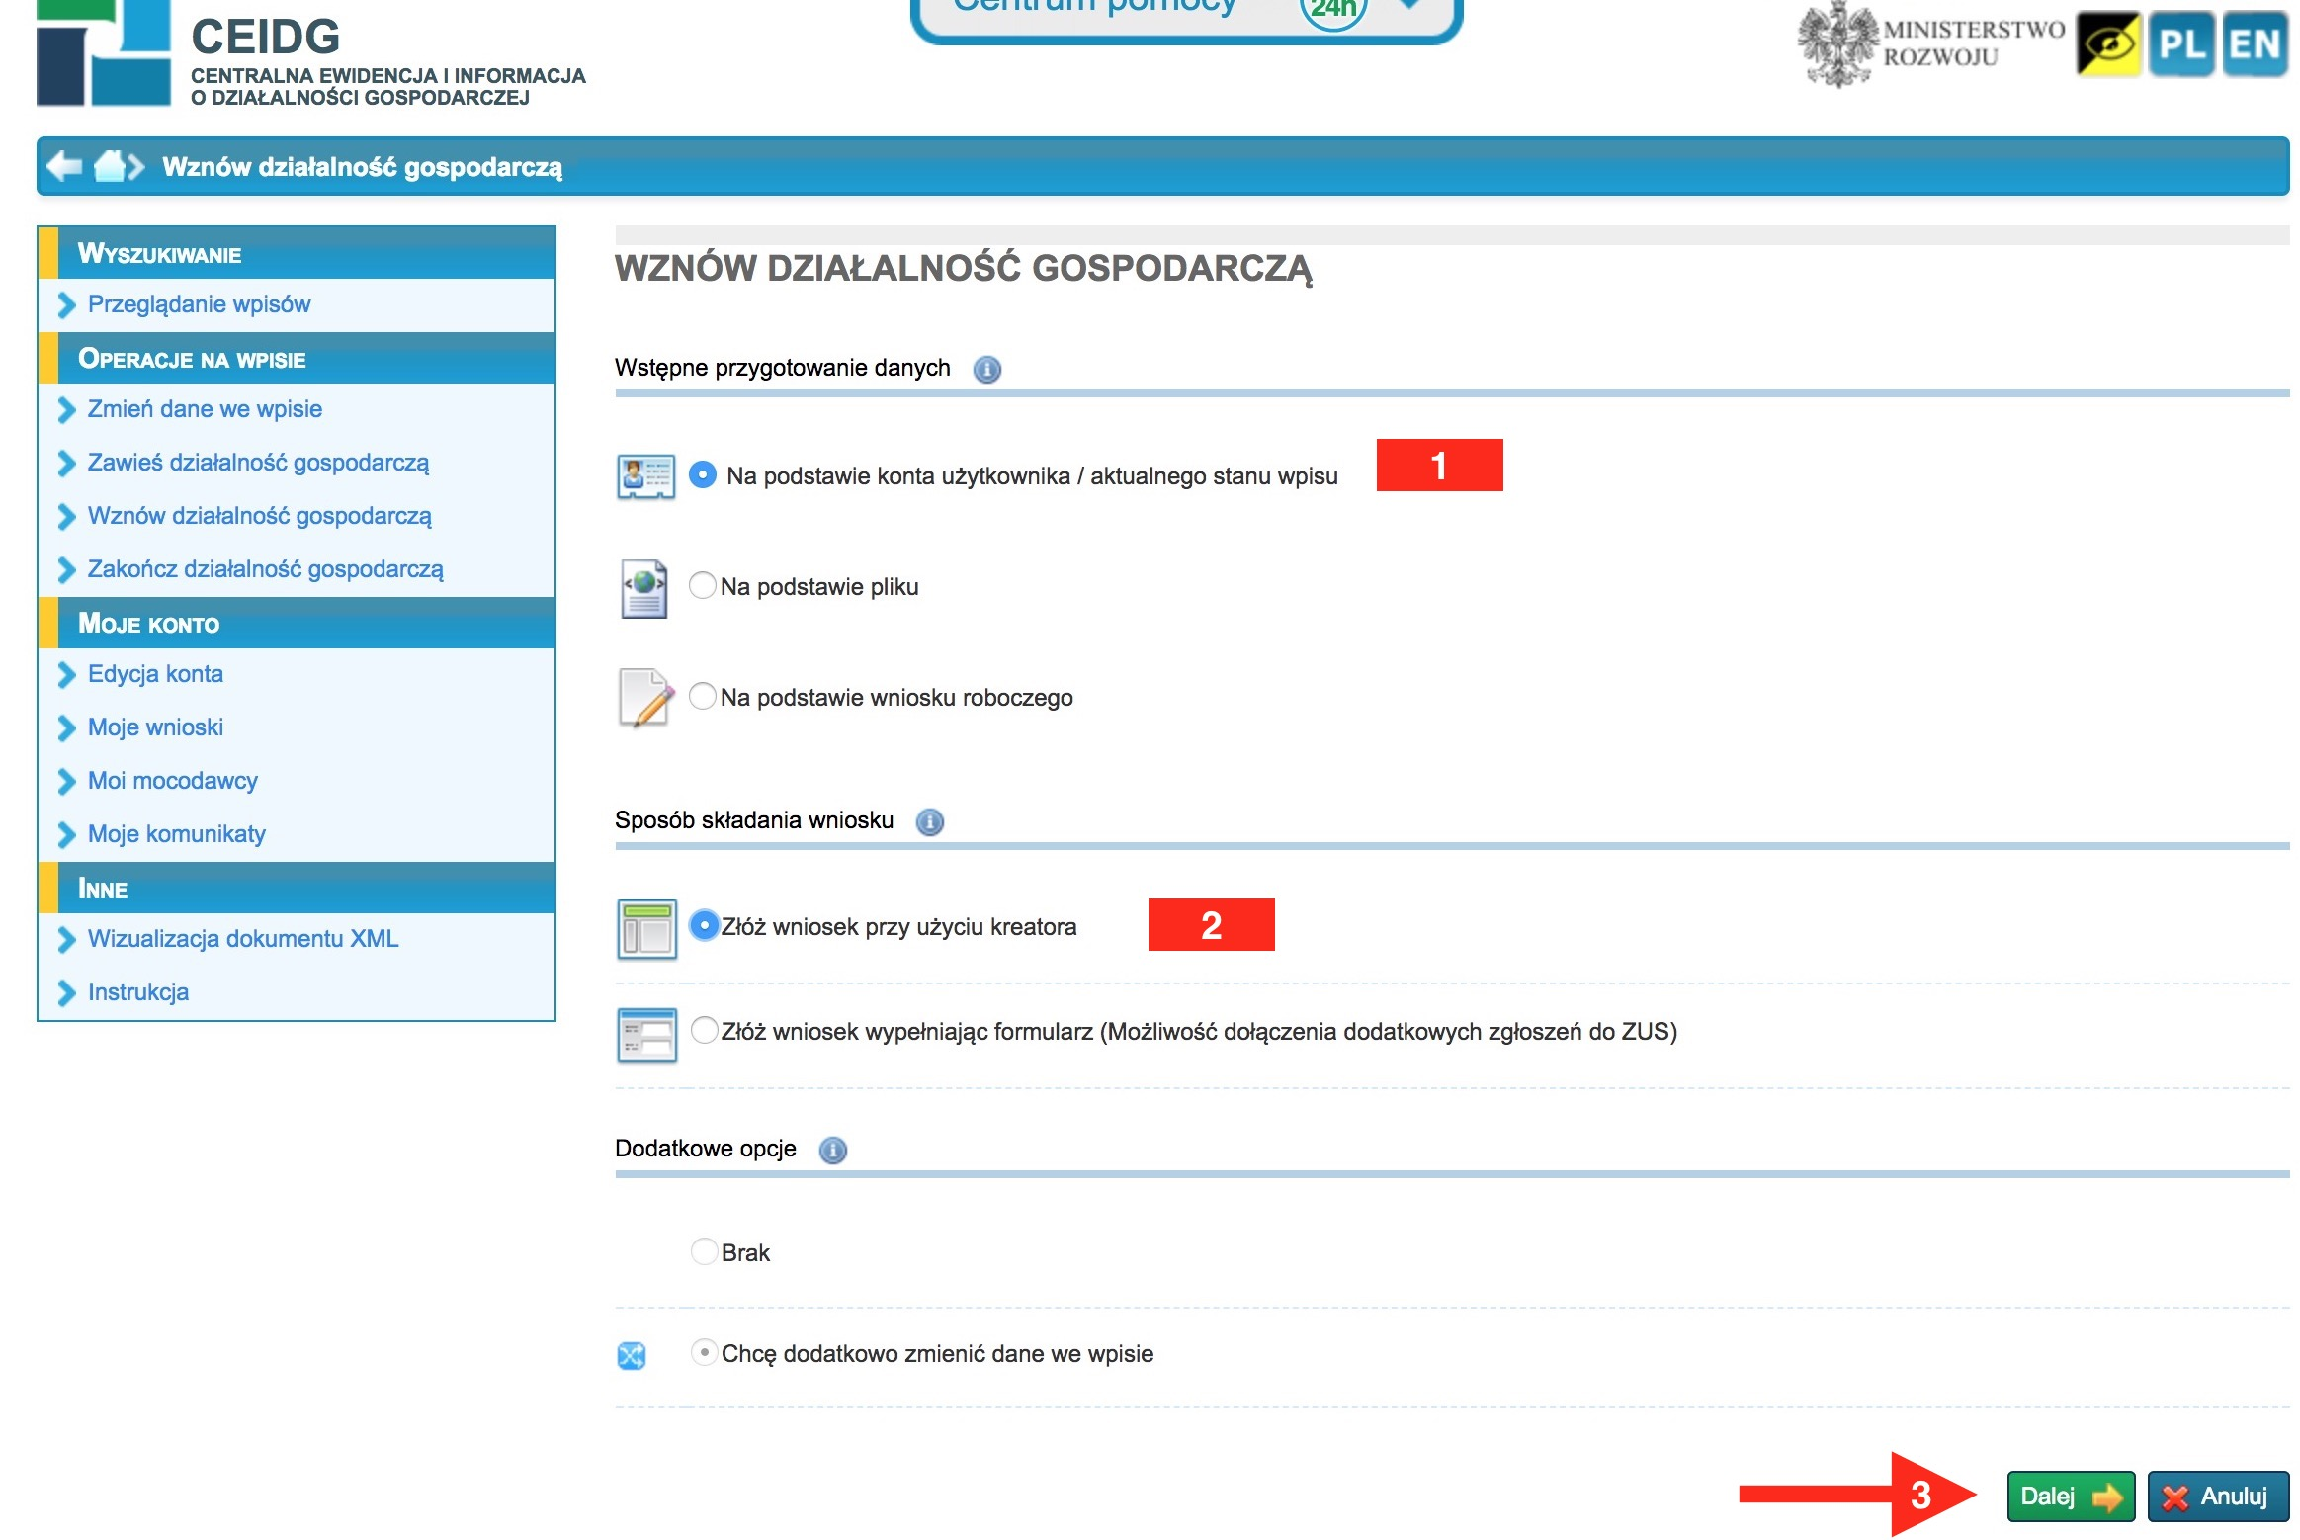
Task: Click label Chcę dodatkowo zmienić dane we wpisie
Action: point(938,1354)
